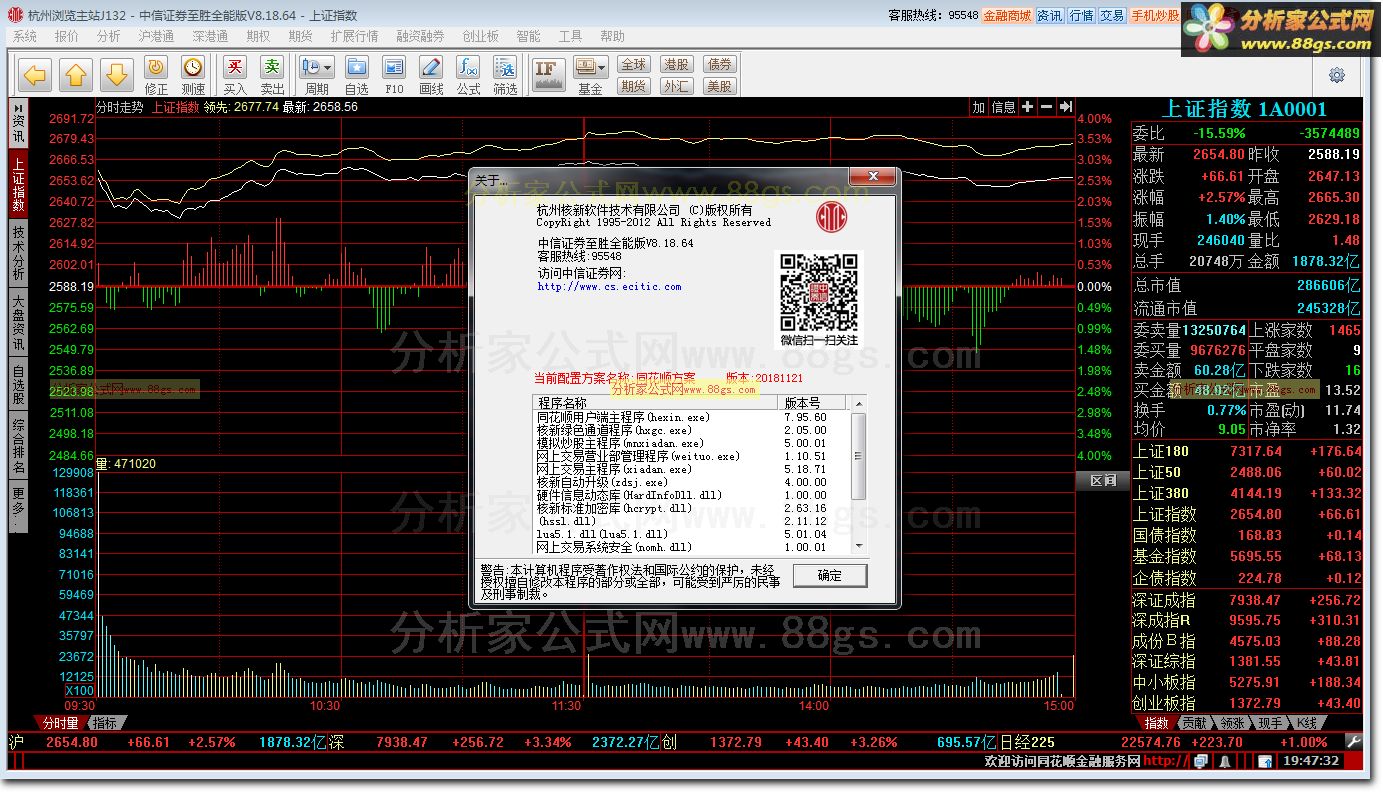Open the 沪港通 menu
The width and height of the screenshot is (1383, 792).
(x=157, y=36)
